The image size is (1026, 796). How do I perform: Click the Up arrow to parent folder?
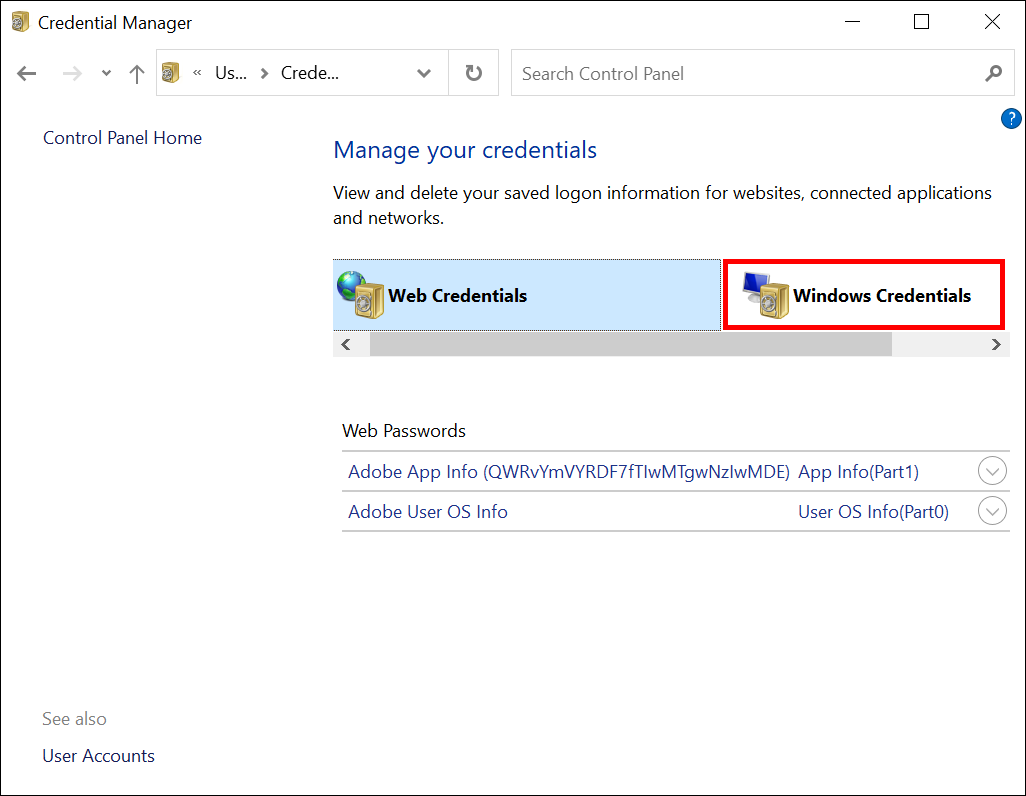[x=137, y=74]
